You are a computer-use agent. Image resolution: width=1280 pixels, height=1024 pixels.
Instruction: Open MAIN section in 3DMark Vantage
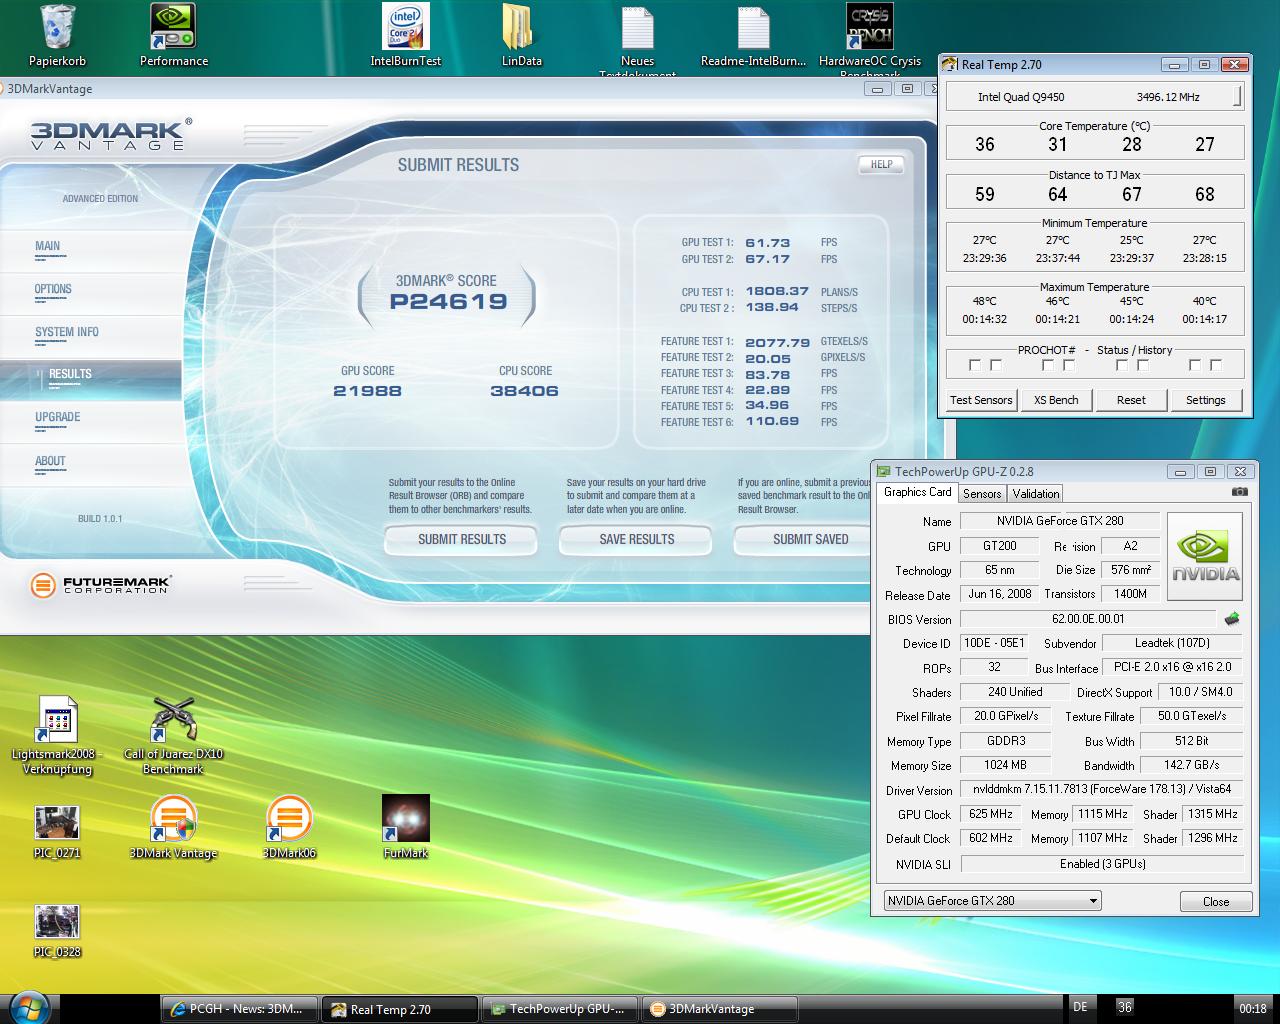(47, 246)
